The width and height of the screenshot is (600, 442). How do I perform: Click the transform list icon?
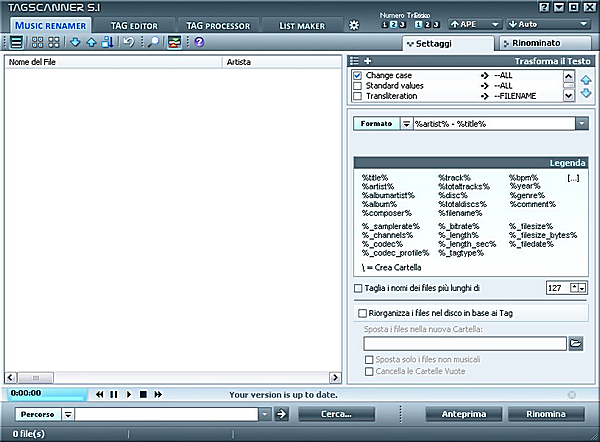355,61
